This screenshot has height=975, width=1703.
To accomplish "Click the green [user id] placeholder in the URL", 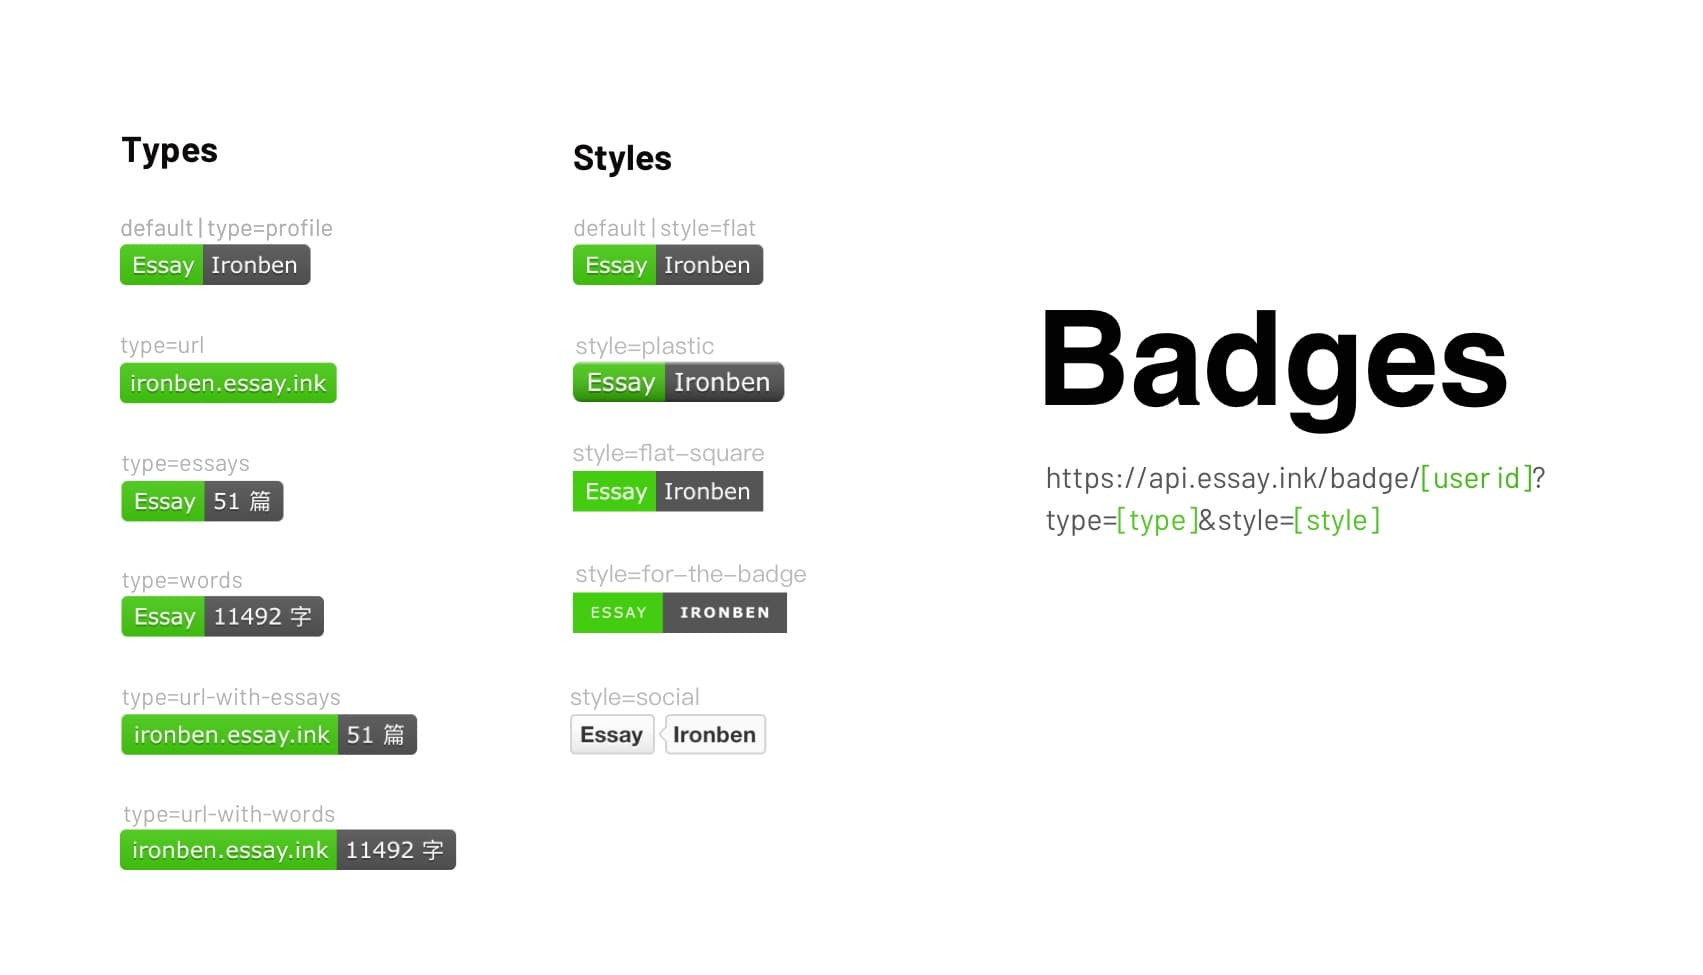I will [x=1476, y=478].
